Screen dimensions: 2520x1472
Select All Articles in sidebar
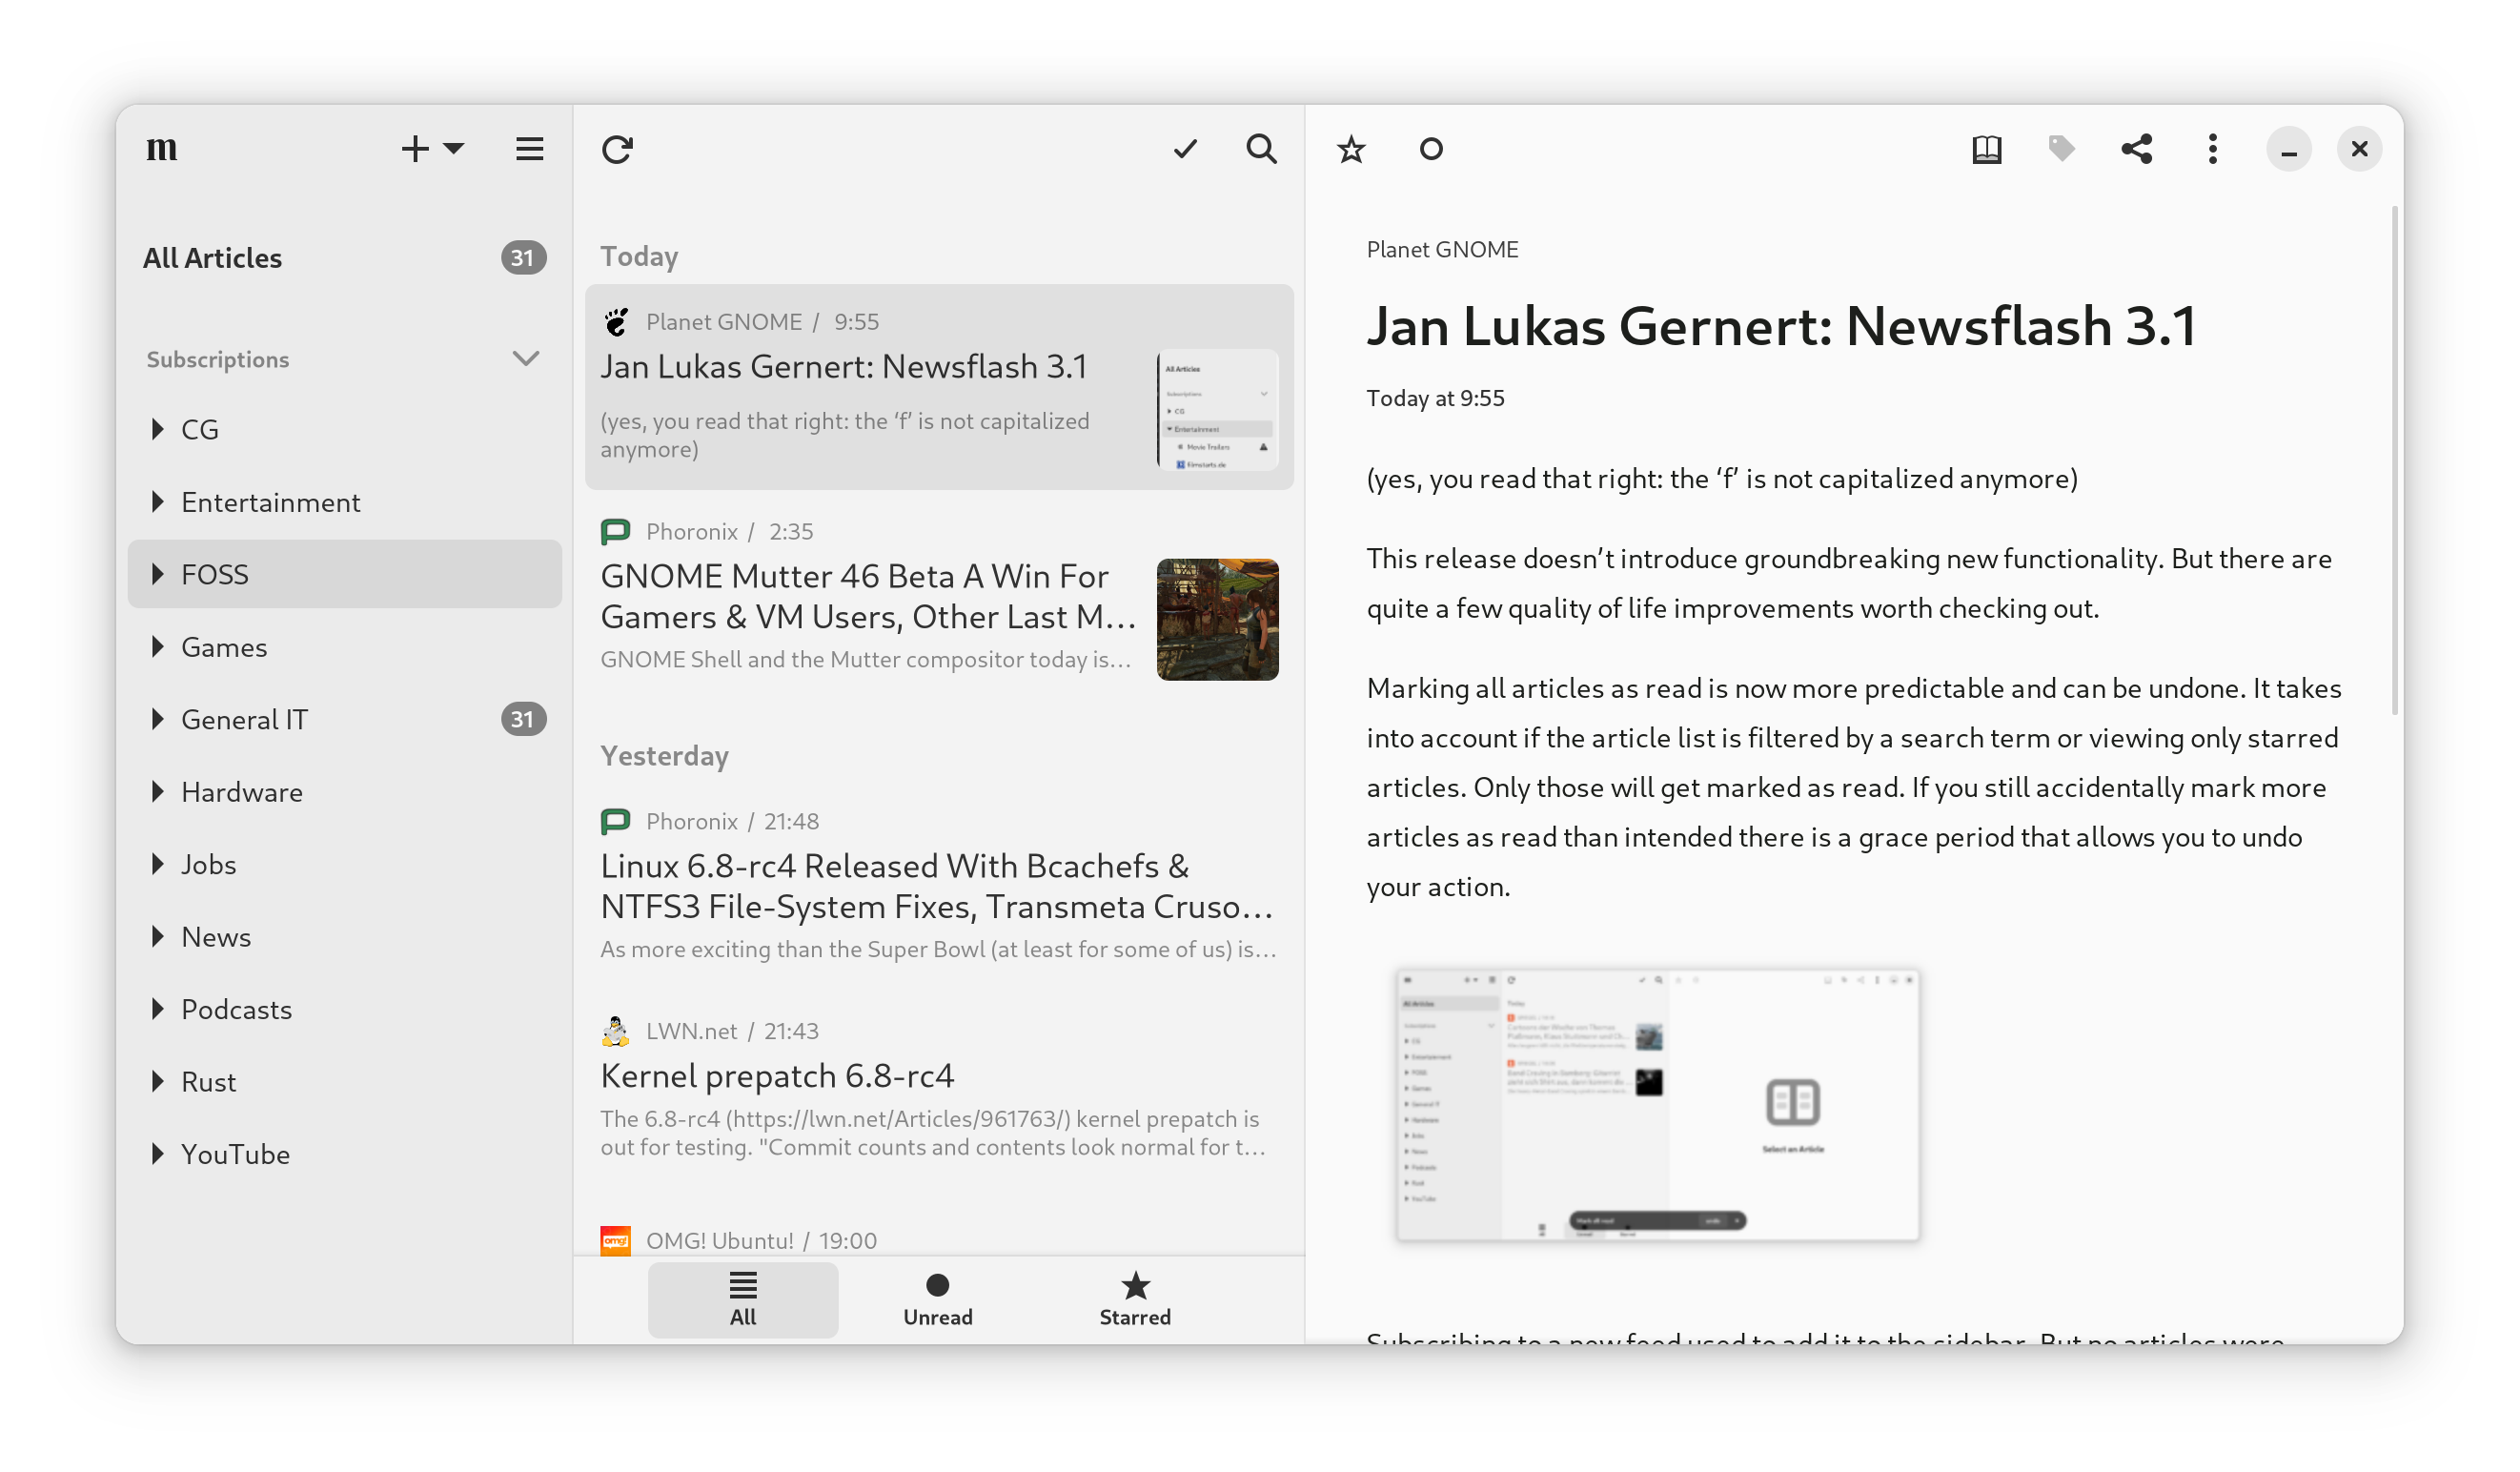pyautogui.click(x=213, y=258)
